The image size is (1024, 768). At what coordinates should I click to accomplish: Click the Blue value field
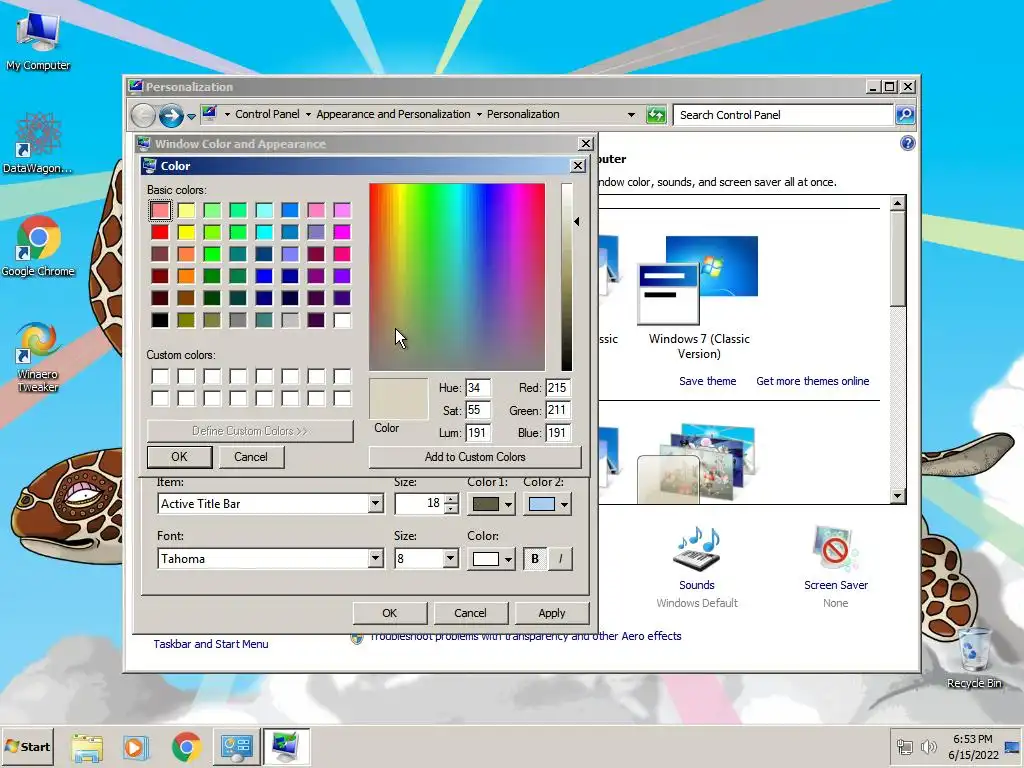tap(558, 433)
